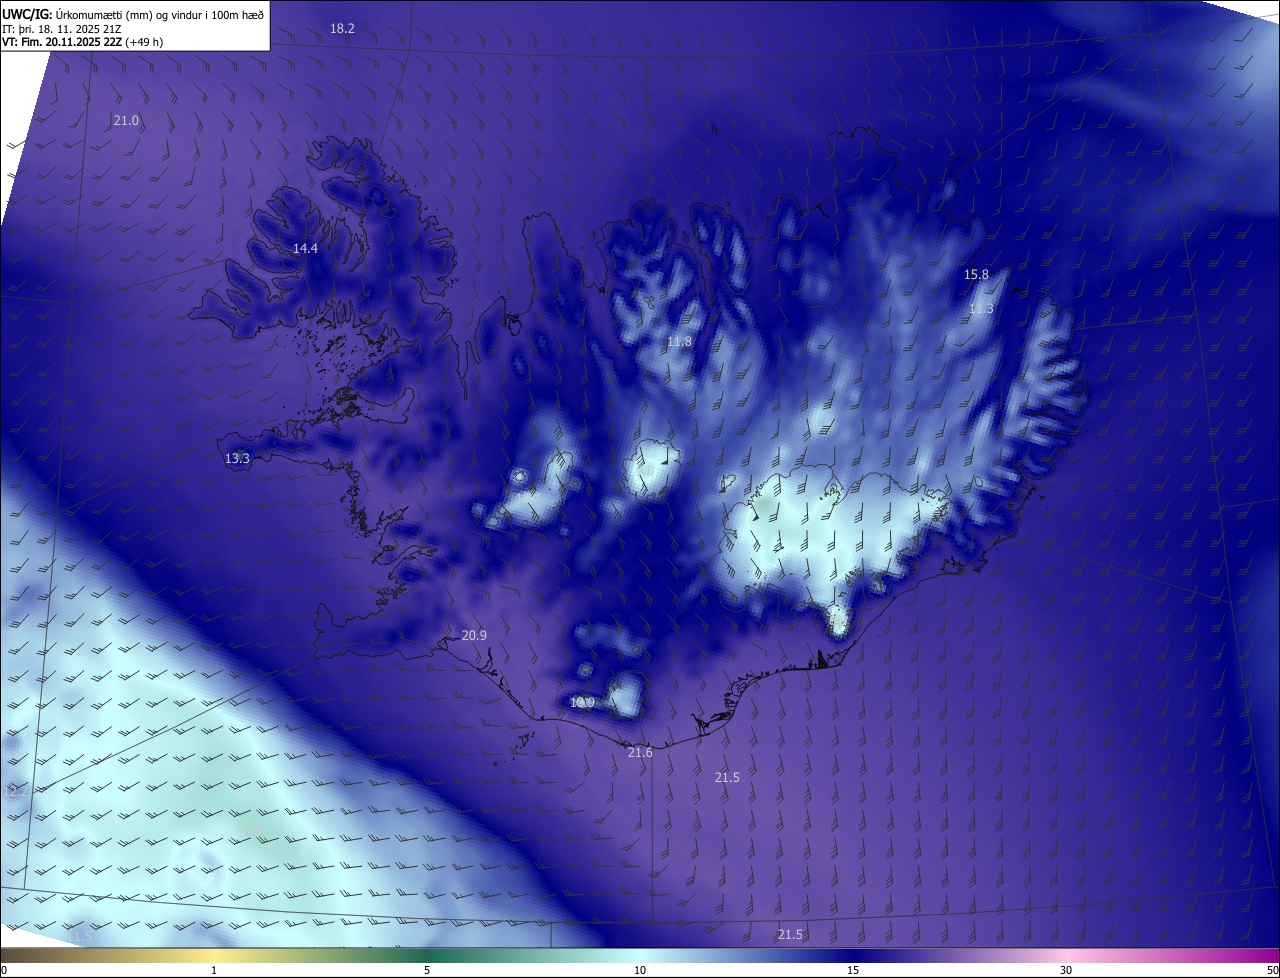Click the 14.4 value over the Westfjords

tap(305, 248)
